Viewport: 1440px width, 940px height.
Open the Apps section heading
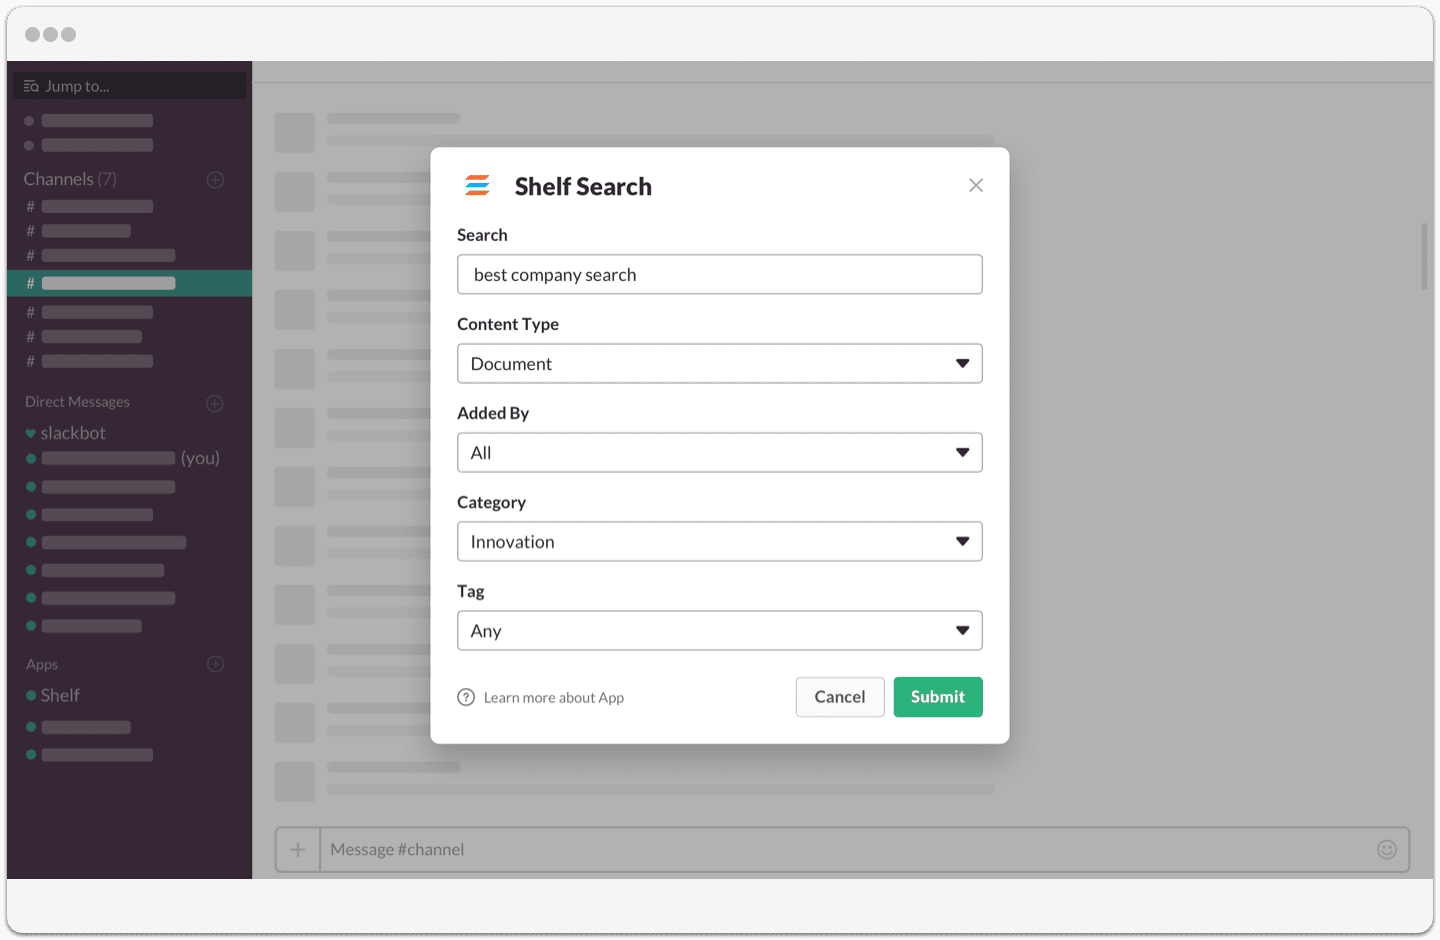(42, 664)
